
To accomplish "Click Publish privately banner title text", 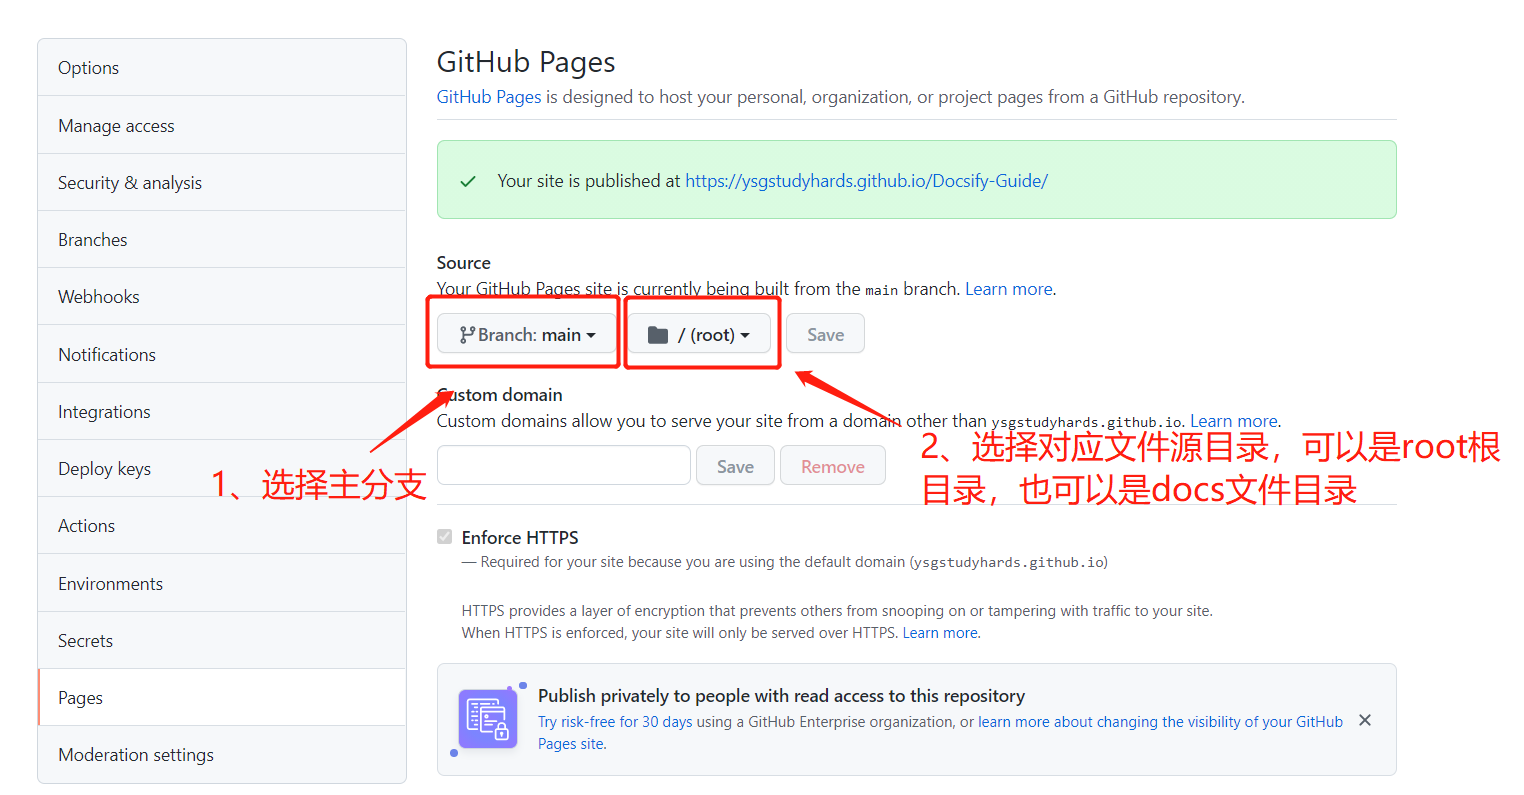I will [781, 696].
